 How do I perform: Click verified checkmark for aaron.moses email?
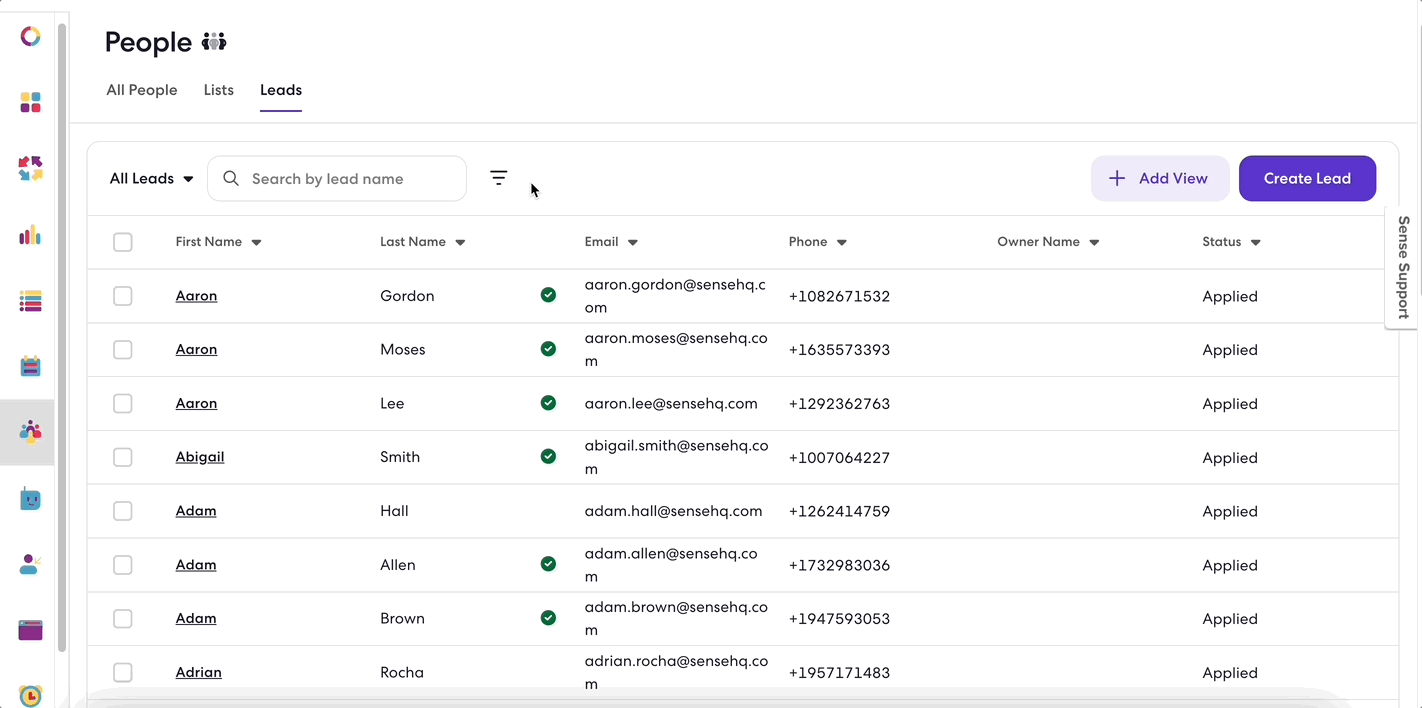(548, 349)
